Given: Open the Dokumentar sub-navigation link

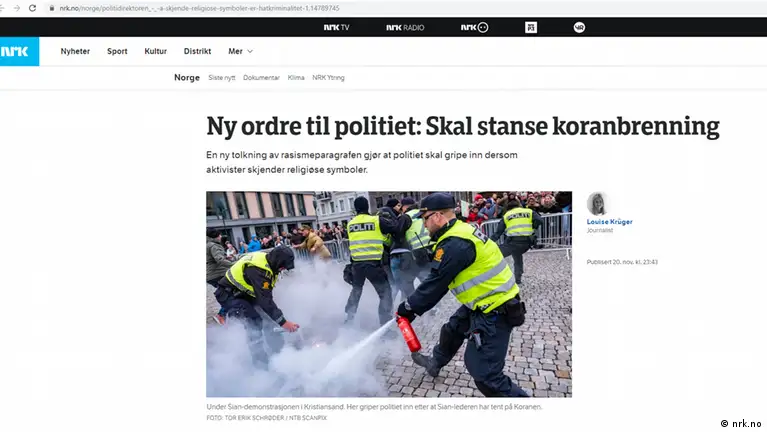Looking at the screenshot, I should pyautogui.click(x=261, y=78).
